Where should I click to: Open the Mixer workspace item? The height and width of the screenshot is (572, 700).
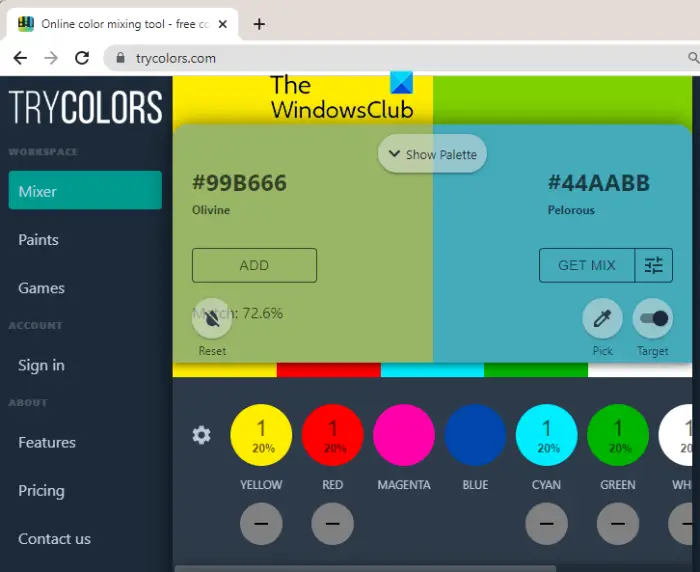coord(85,190)
